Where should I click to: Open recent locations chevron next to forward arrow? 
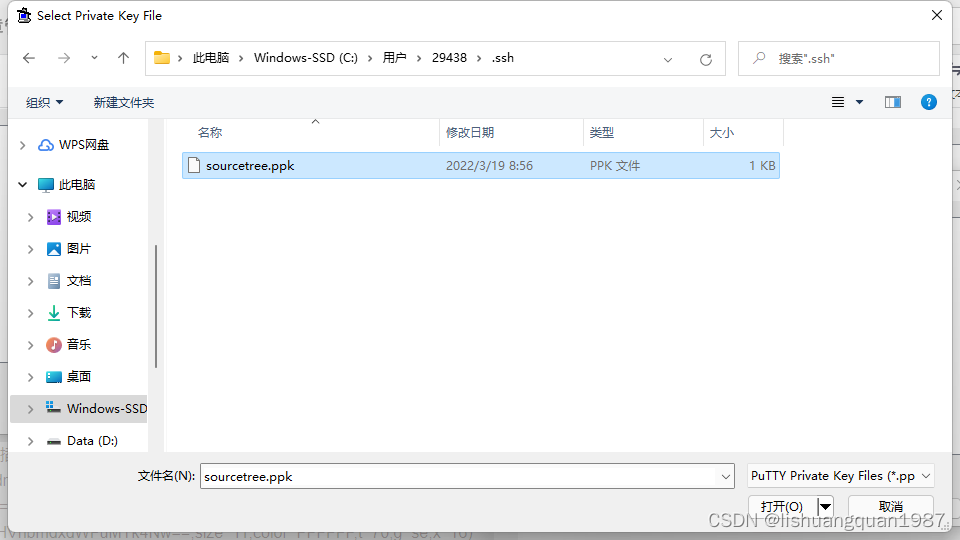click(x=94, y=58)
